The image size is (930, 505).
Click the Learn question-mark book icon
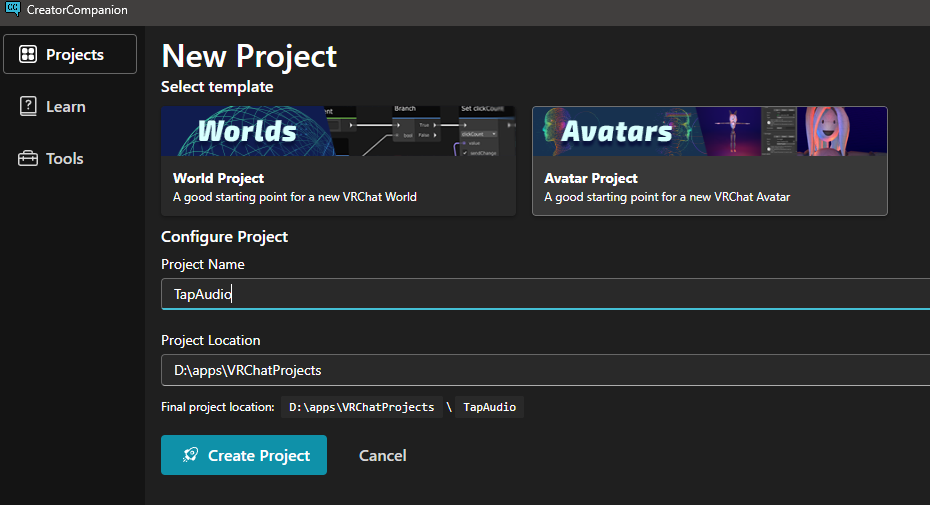(x=28, y=106)
